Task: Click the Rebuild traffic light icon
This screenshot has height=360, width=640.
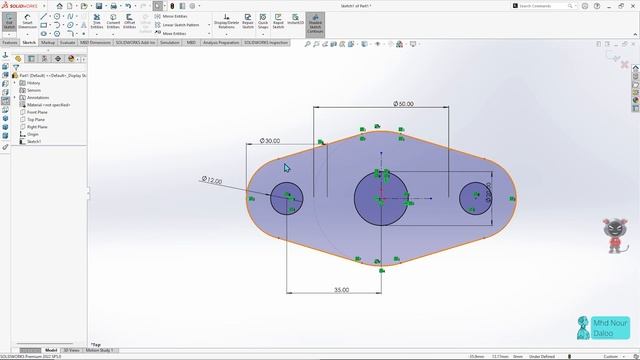Action: click(172, 6)
